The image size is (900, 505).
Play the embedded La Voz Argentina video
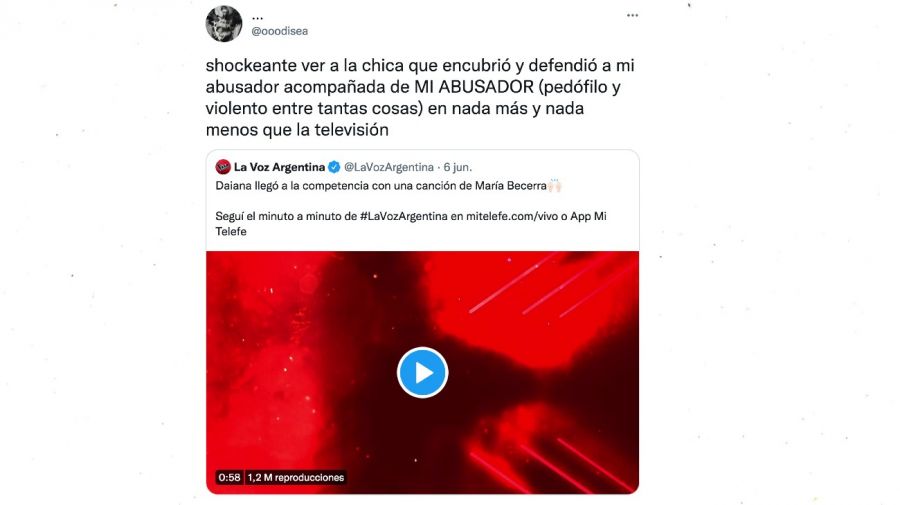click(422, 372)
